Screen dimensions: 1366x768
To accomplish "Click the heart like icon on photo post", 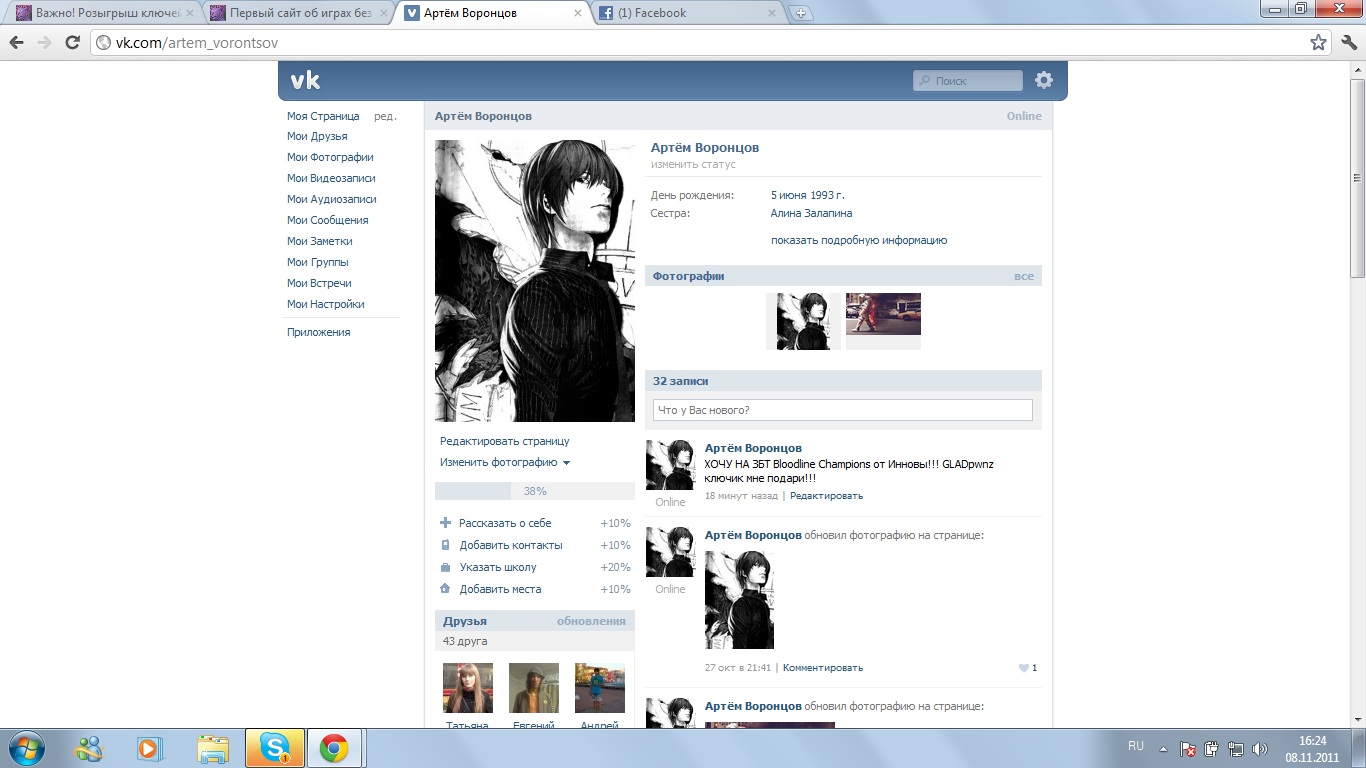I will [x=1022, y=668].
